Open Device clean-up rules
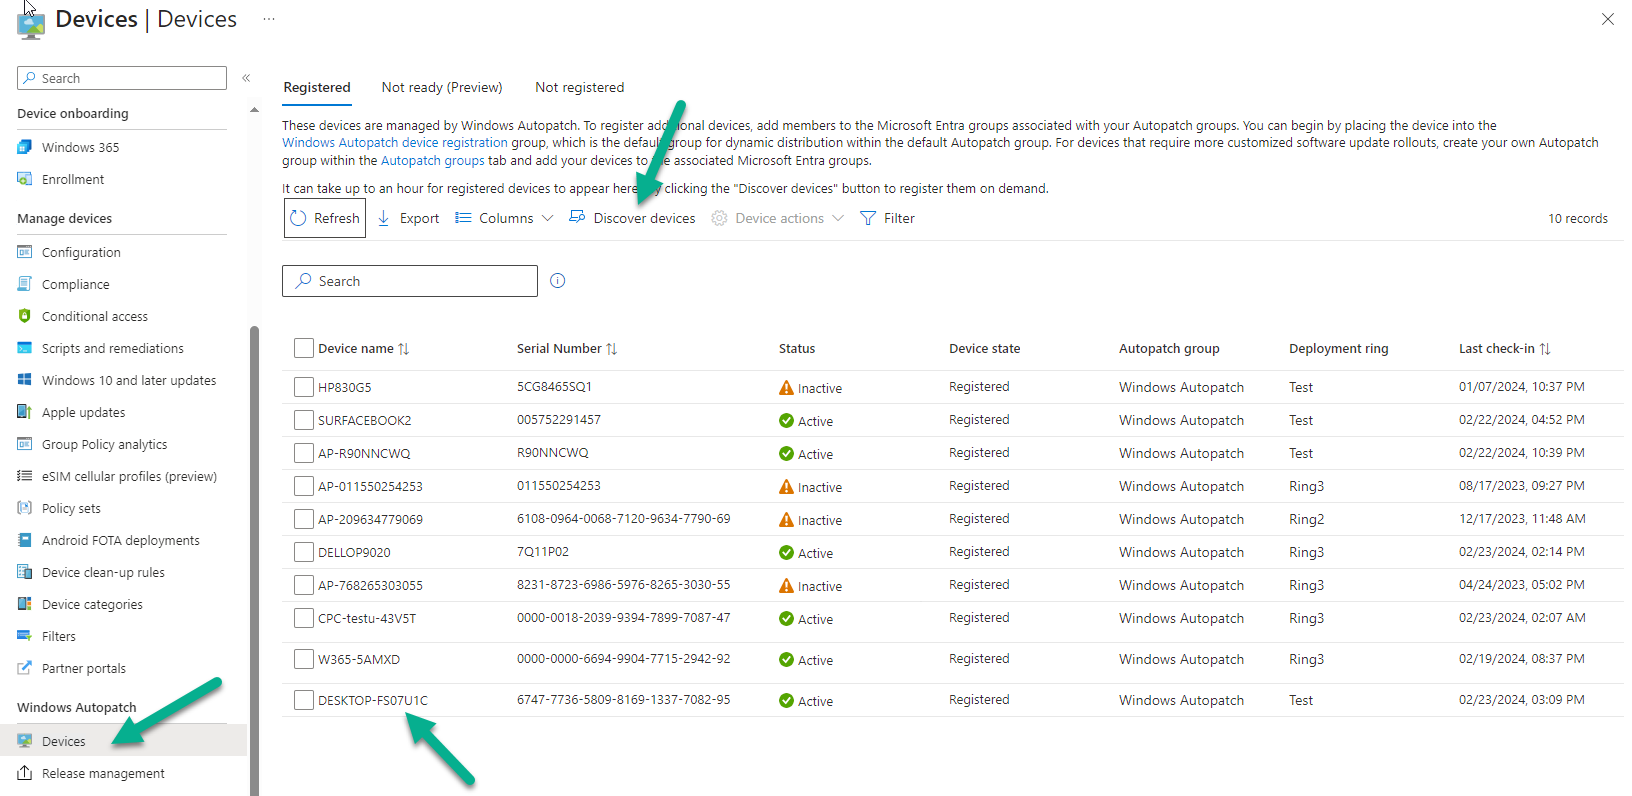1632x796 pixels. [x=103, y=572]
